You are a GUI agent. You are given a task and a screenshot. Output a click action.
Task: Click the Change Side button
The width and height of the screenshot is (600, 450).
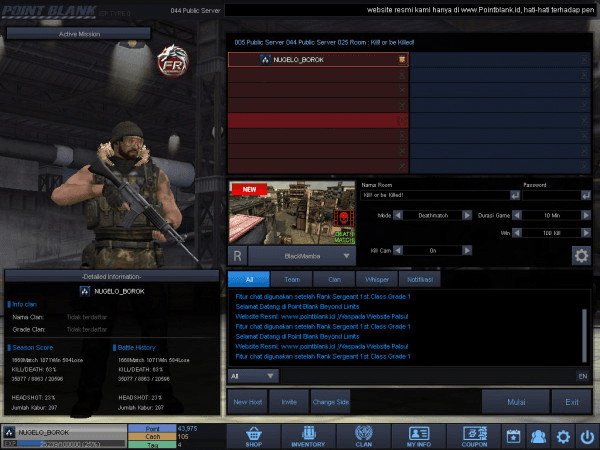(331, 402)
